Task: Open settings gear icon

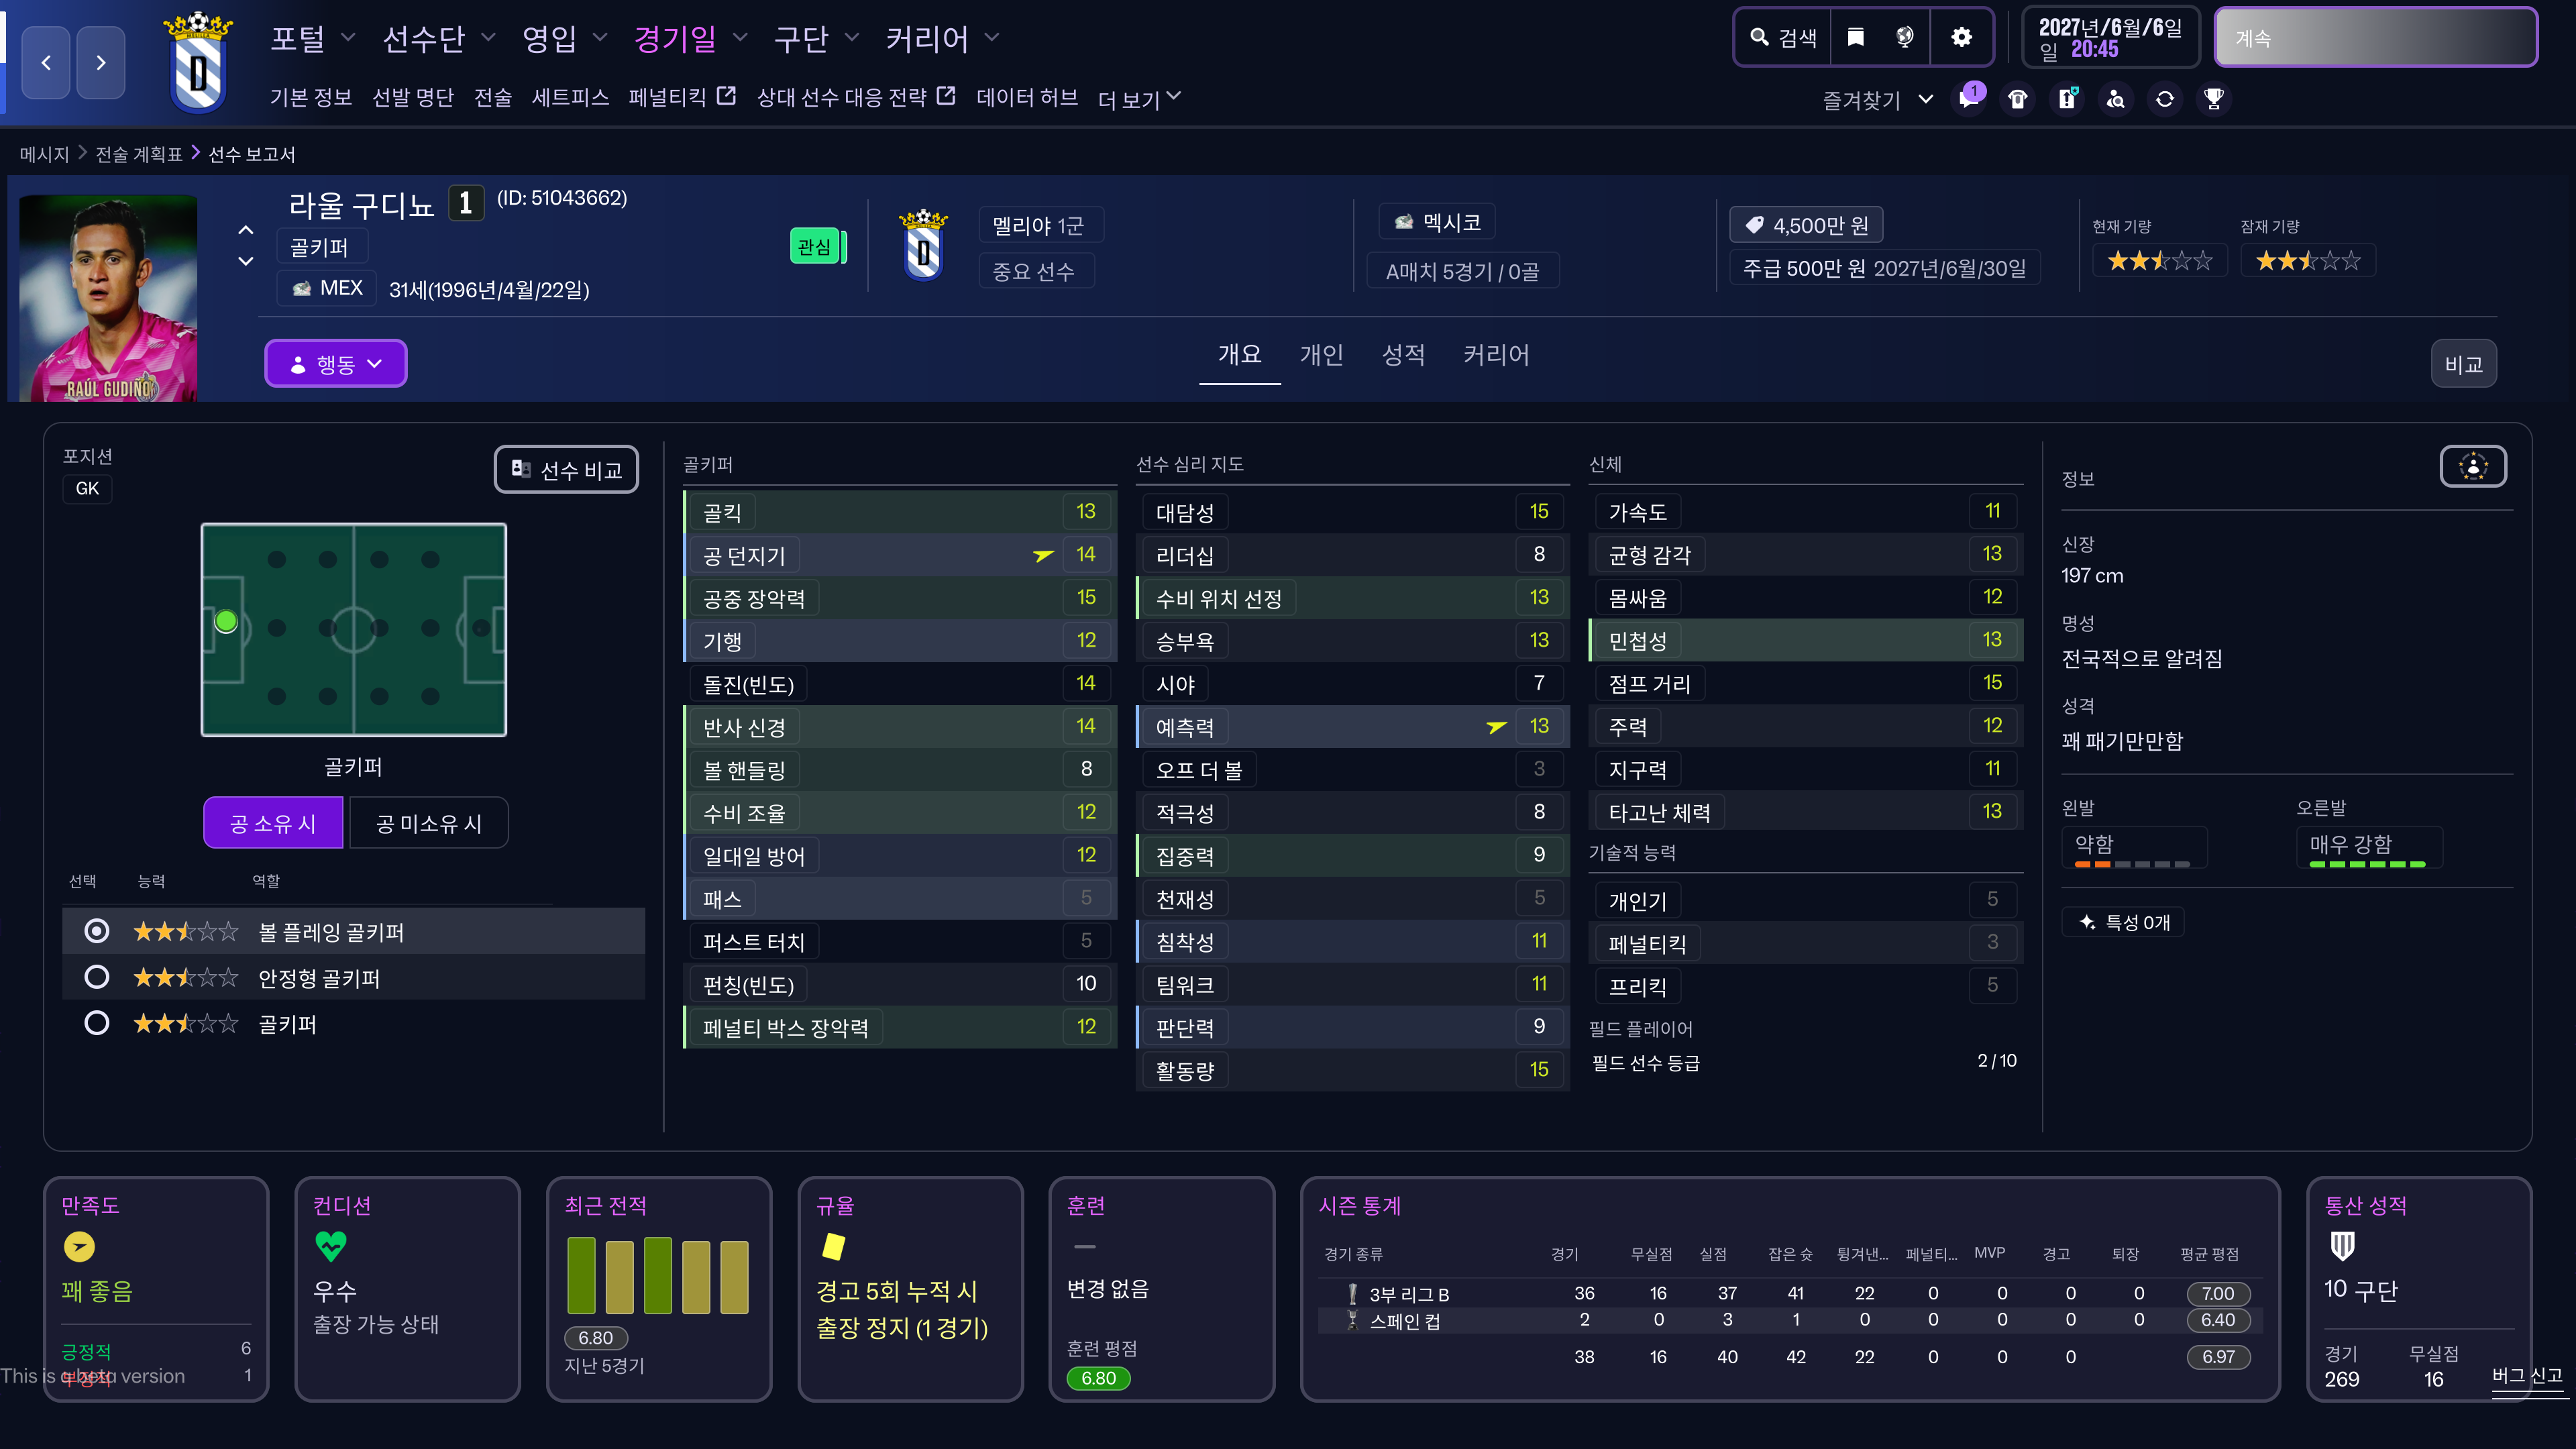Action: tap(1962, 37)
